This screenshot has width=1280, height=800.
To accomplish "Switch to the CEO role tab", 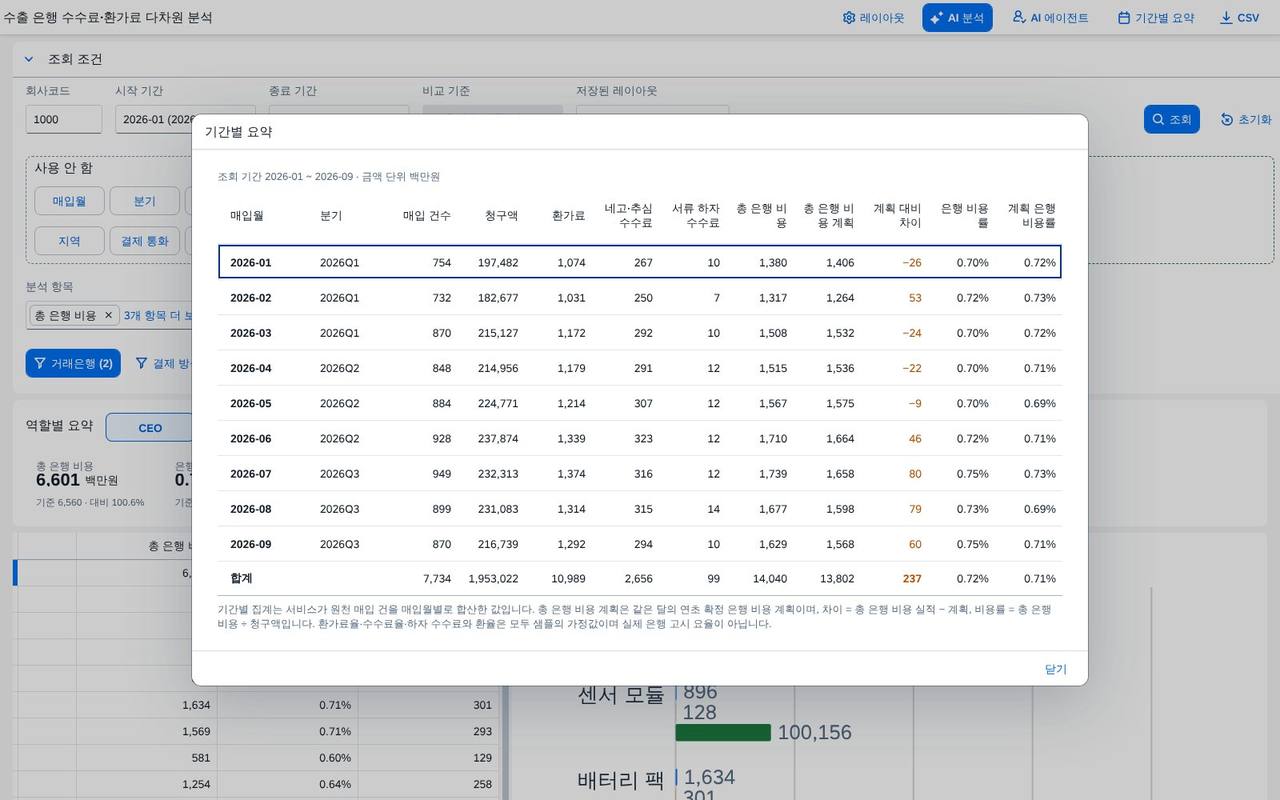I will 149,428.
